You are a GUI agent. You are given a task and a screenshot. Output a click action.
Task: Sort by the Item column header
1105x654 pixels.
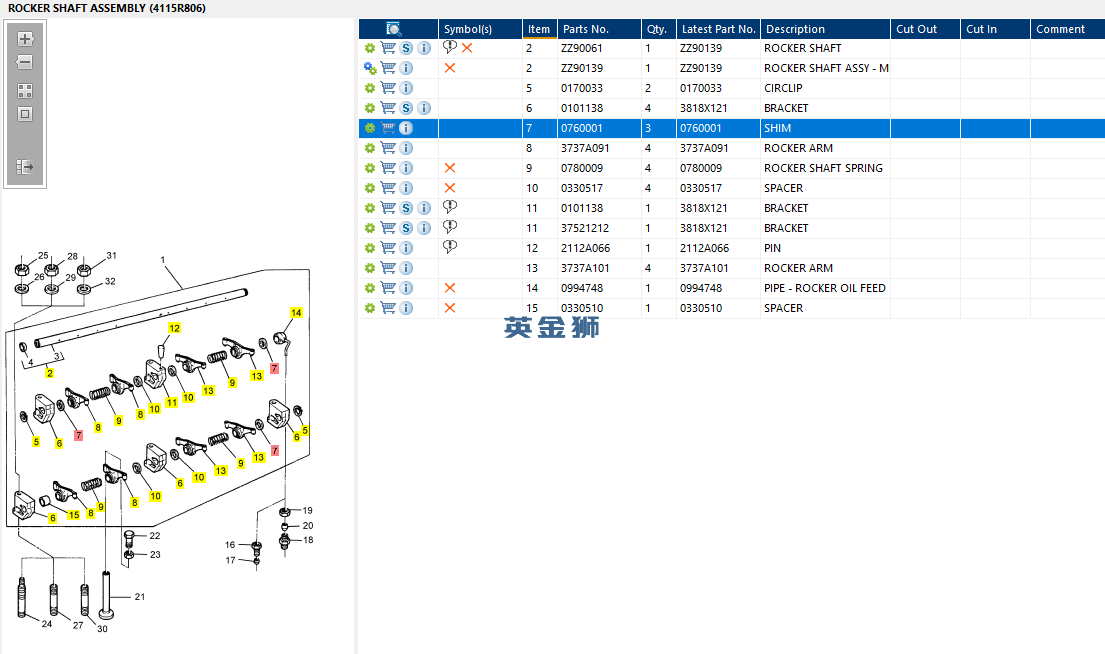[x=539, y=29]
